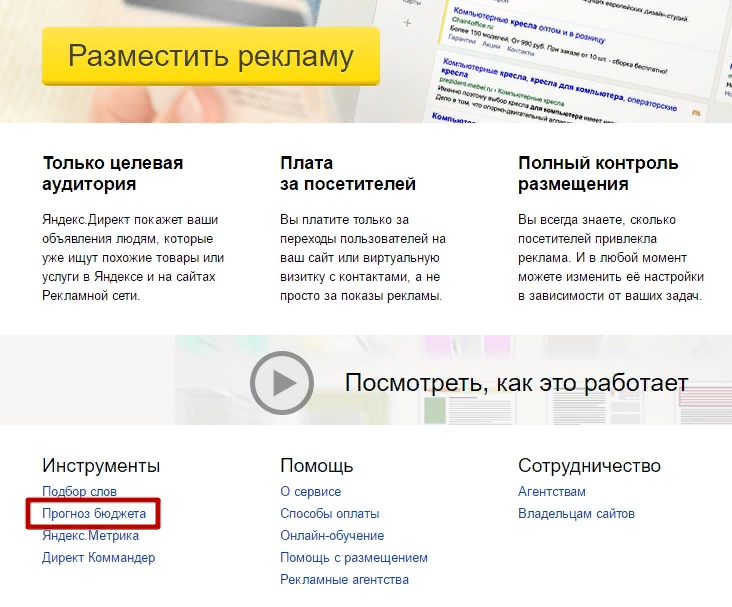Click the Полный контроль размещения heading
The image size is (732, 607).
[598, 173]
